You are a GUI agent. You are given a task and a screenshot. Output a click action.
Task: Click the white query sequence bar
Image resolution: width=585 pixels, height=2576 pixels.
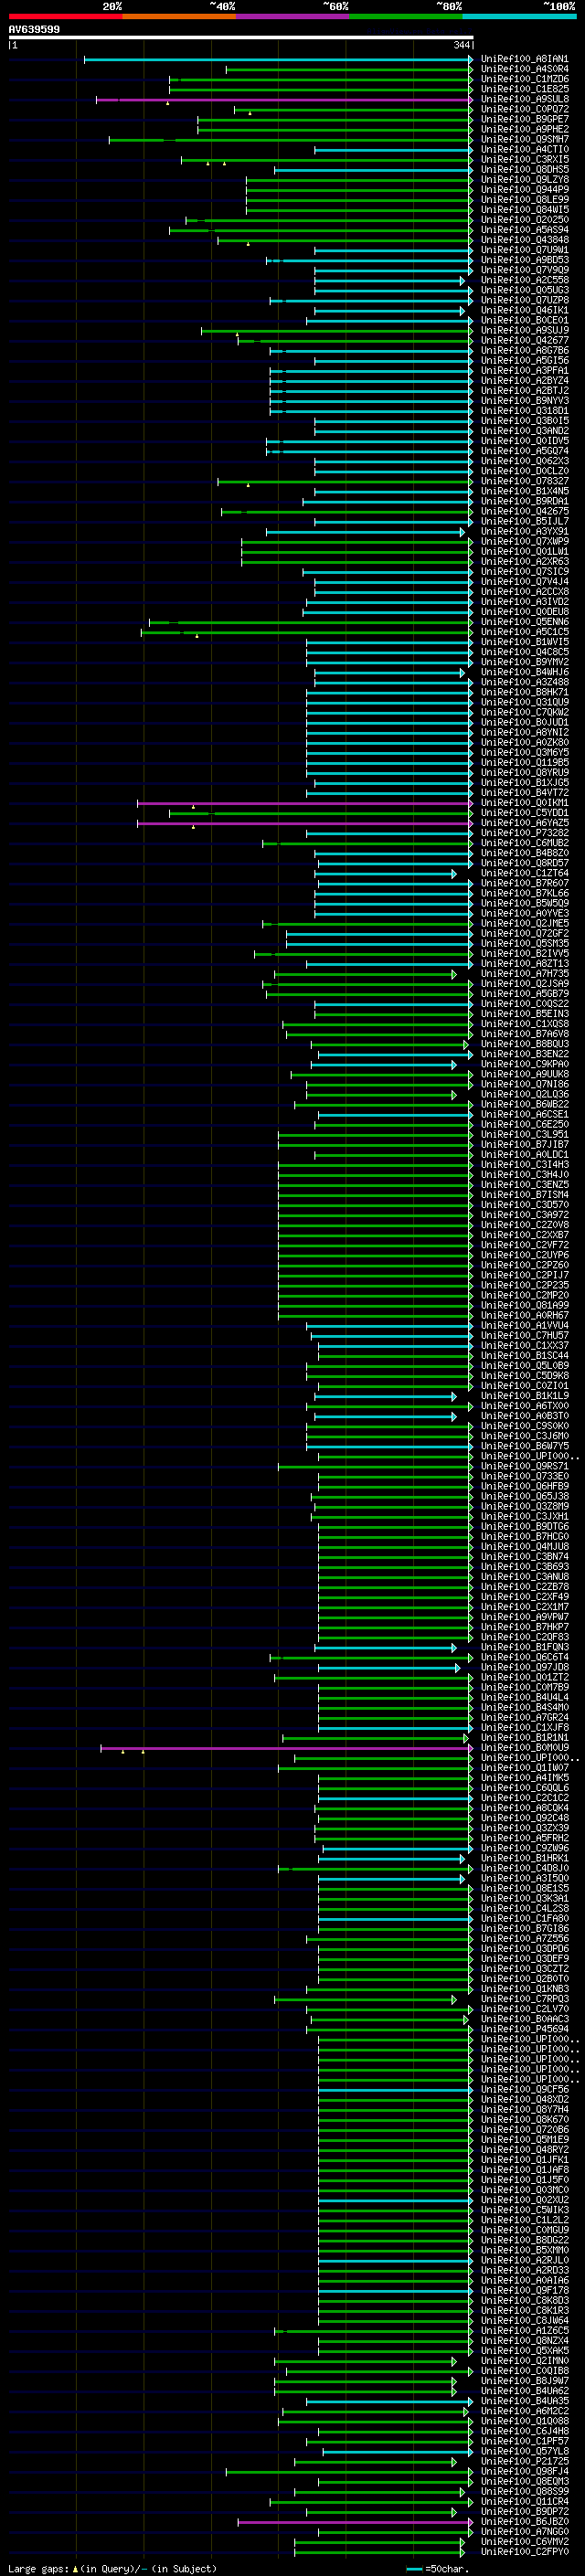tap(241, 37)
